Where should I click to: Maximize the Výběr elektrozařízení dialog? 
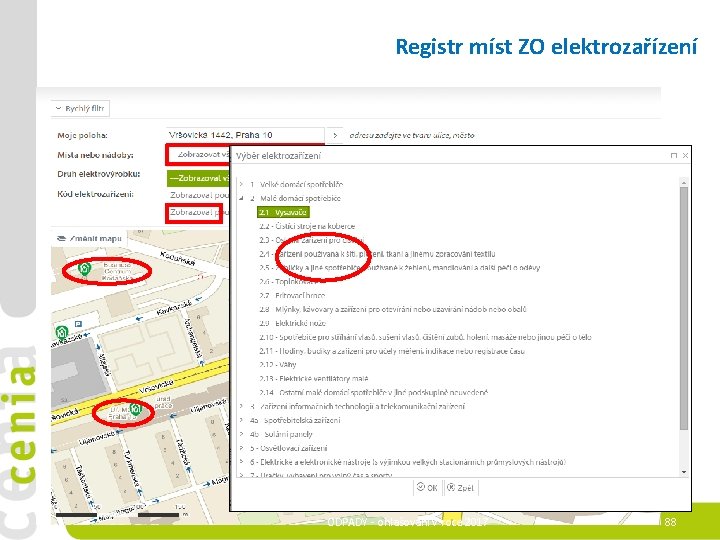(674, 156)
